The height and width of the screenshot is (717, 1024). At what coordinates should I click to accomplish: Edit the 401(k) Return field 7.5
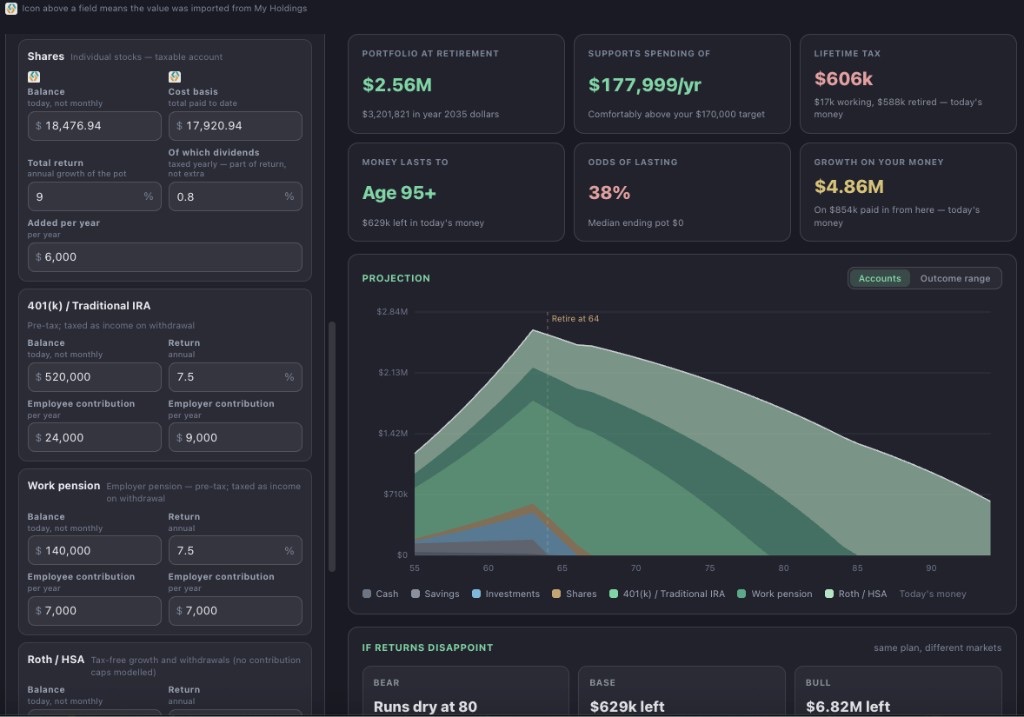(x=235, y=377)
